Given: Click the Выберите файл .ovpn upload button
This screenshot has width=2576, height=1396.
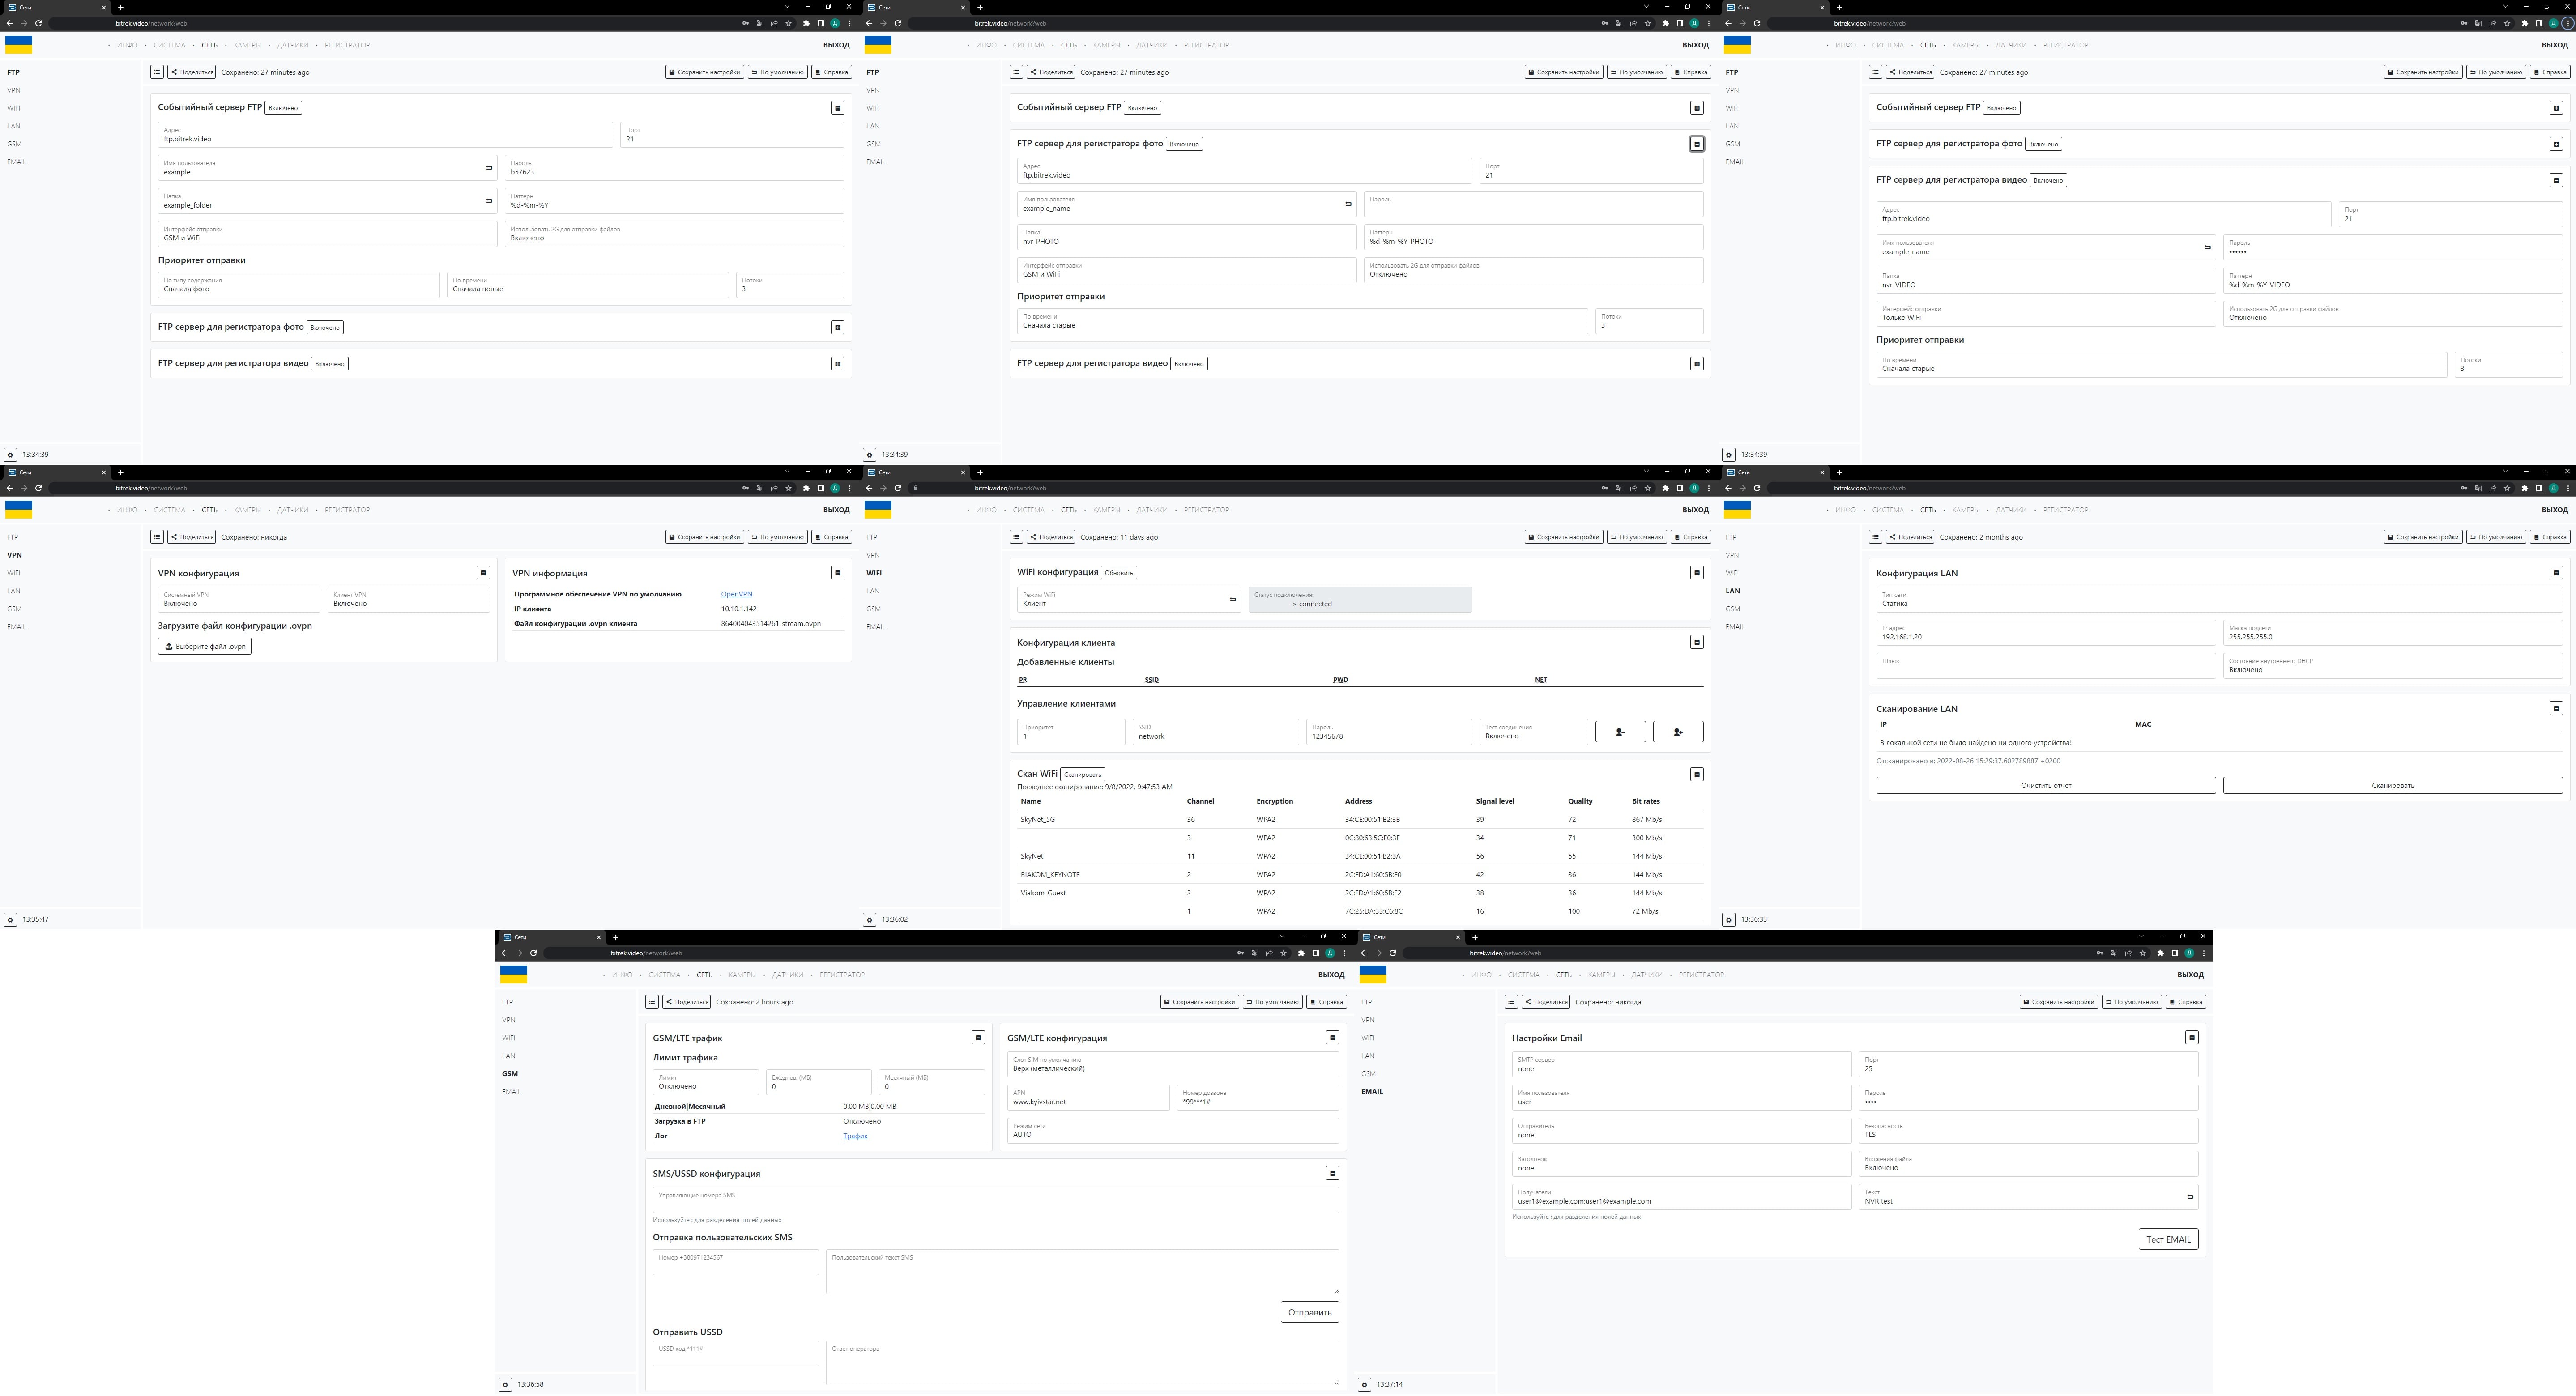Looking at the screenshot, I should pos(205,647).
